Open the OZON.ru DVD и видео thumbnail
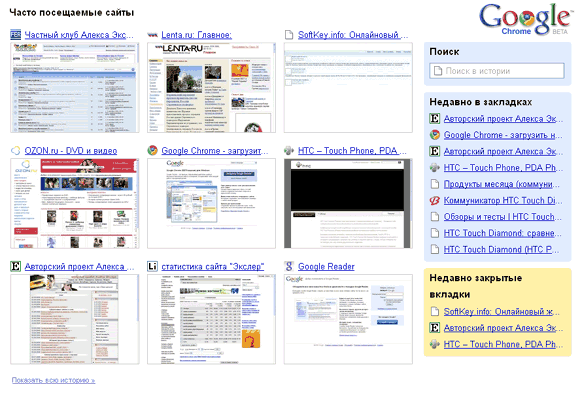Screen dimensions: 580x397 tap(75, 203)
